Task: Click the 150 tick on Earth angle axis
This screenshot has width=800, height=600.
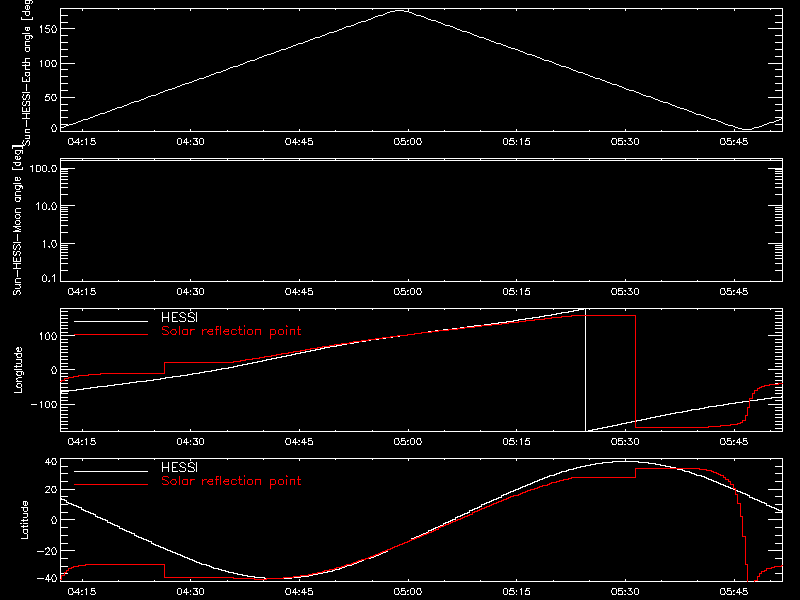Action: [x=48, y=29]
